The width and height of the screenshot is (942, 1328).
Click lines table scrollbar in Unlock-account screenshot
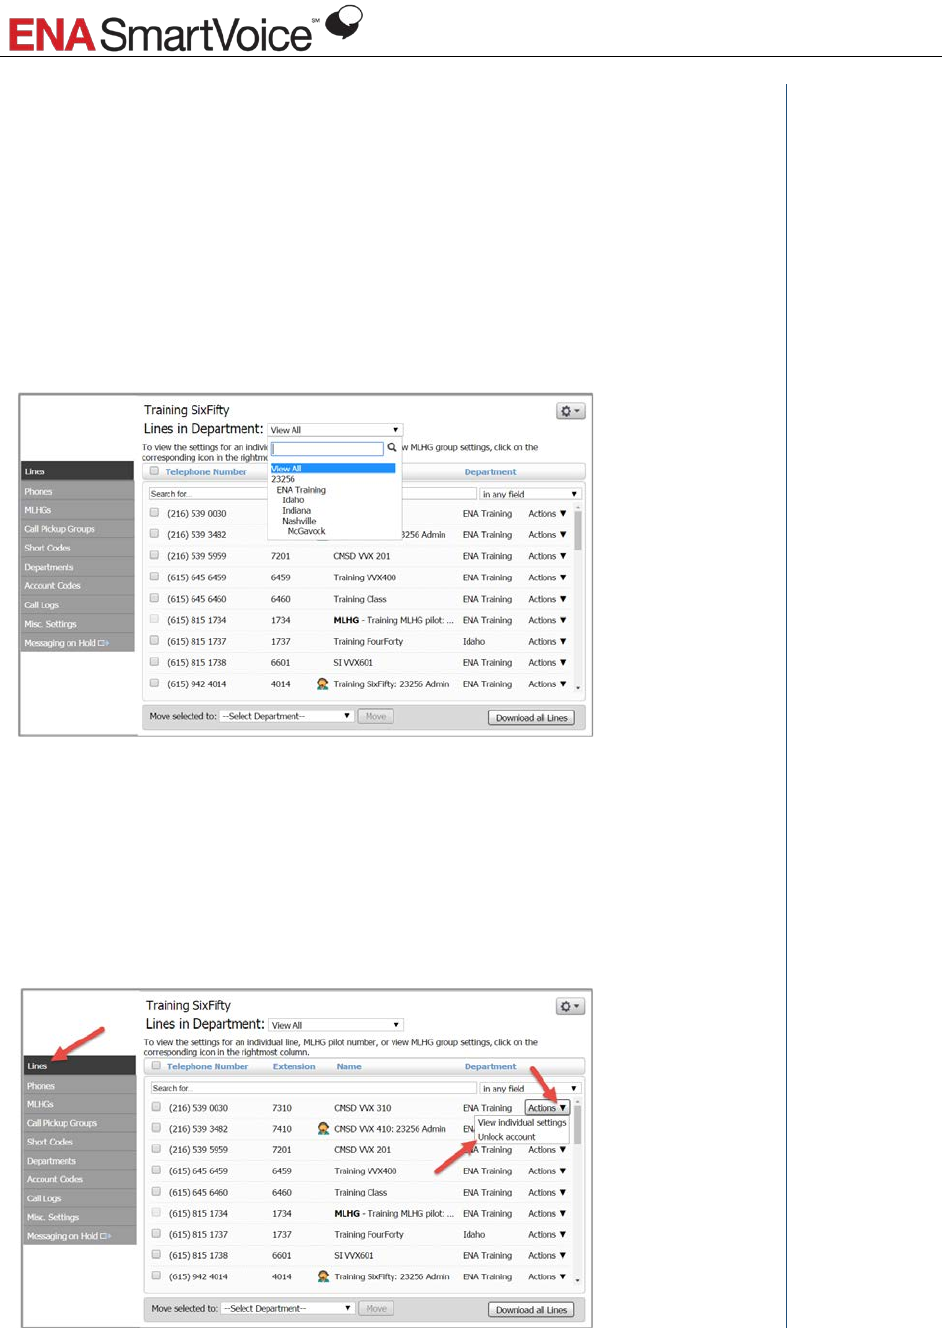click(x=578, y=1192)
